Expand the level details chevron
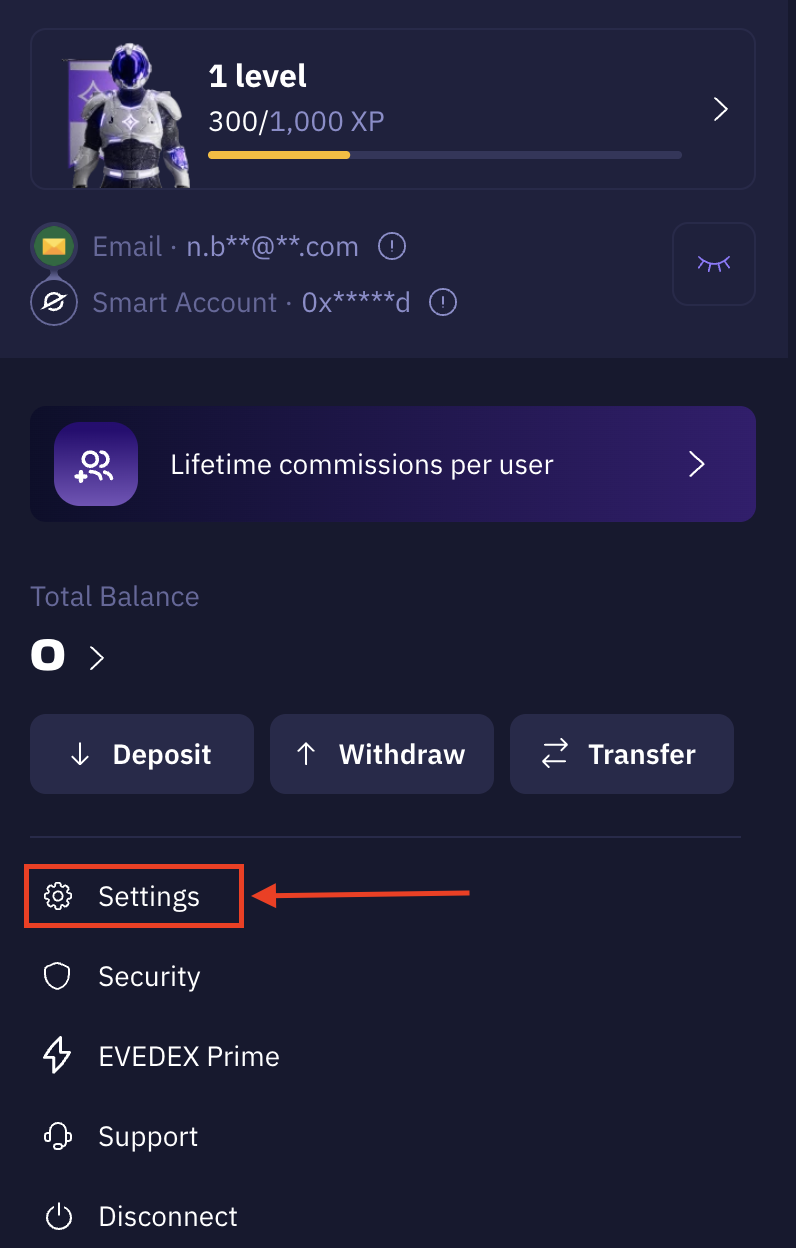The image size is (796, 1248). (720, 109)
